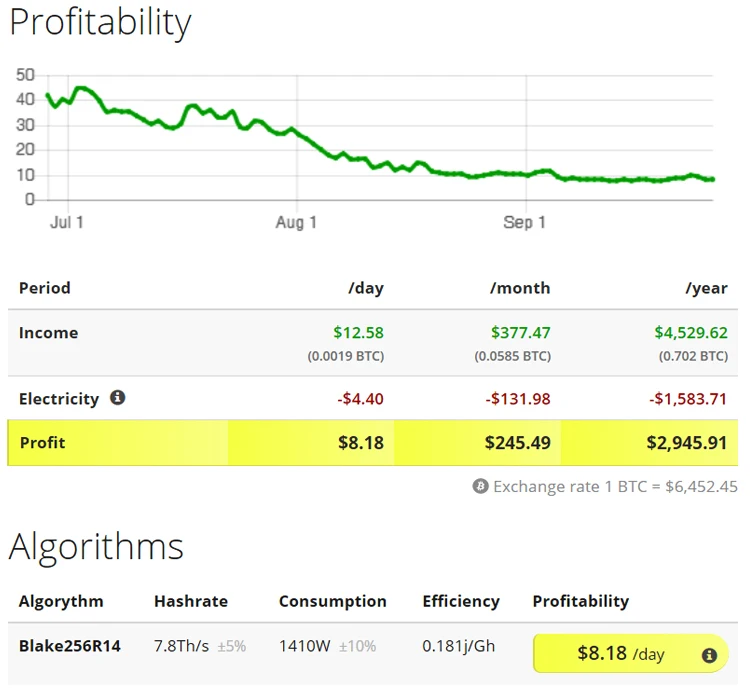Screen dimensions: 750x700
Task: Click the Efficiency column header
Action: click(461, 601)
